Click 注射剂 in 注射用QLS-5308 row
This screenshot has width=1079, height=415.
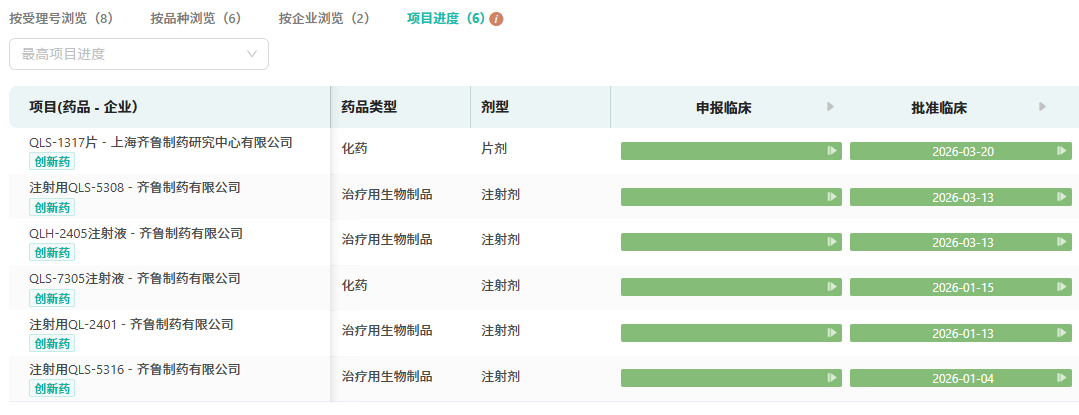pyautogui.click(x=500, y=194)
